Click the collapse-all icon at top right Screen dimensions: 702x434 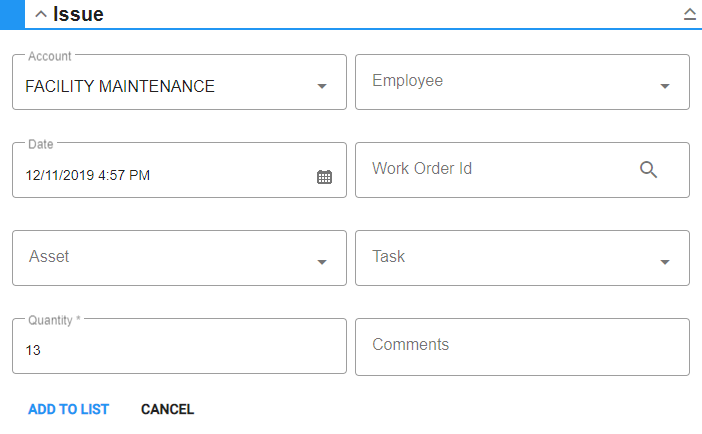(x=689, y=15)
